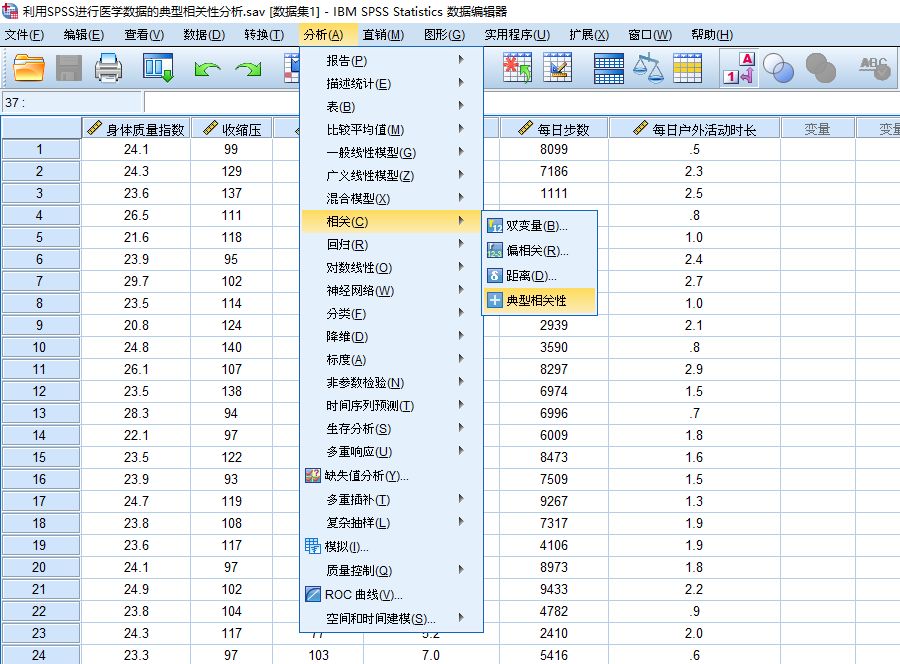The image size is (900, 664).
Task: Select 双变量(B)... correlation option
Action: coord(540,226)
